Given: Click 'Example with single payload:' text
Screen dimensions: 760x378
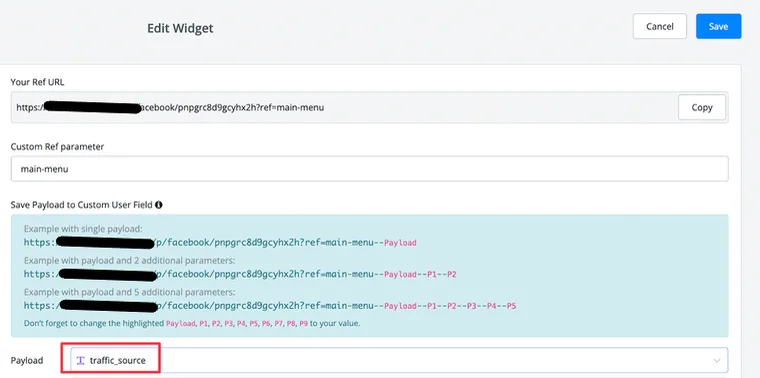Looking at the screenshot, I should point(83,228).
